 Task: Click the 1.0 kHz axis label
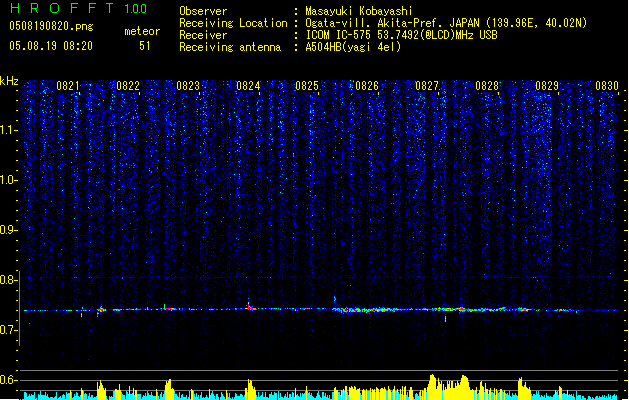pos(9,180)
